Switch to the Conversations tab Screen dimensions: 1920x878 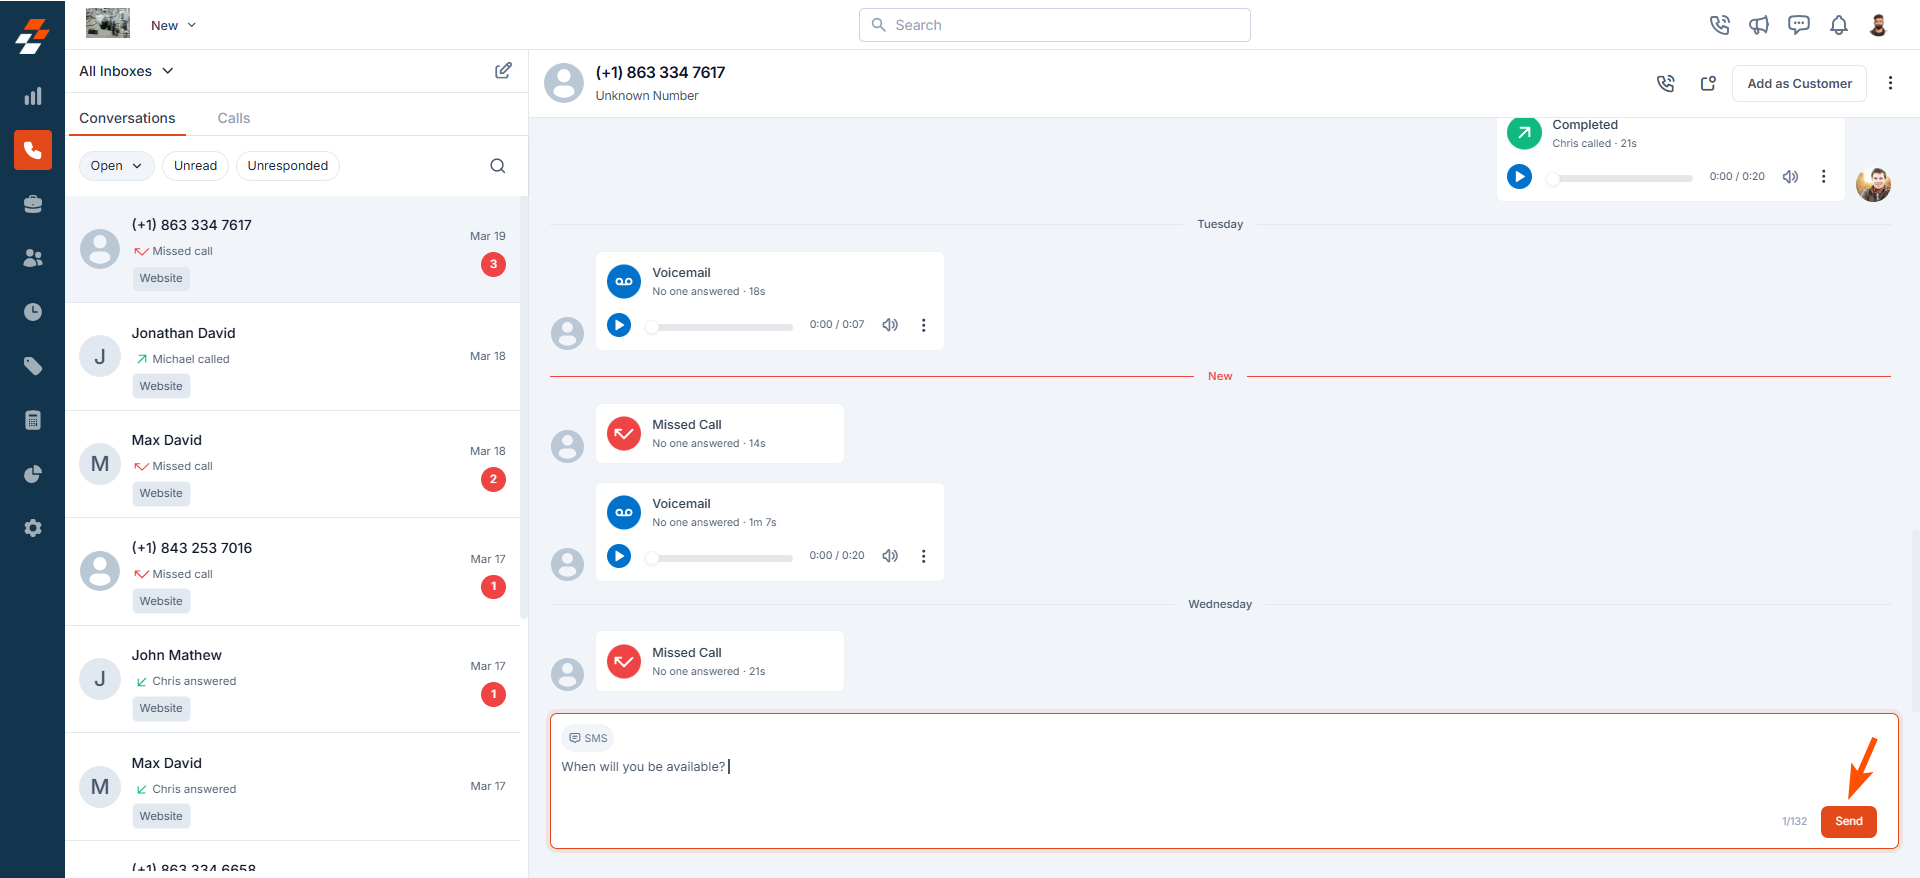click(127, 118)
